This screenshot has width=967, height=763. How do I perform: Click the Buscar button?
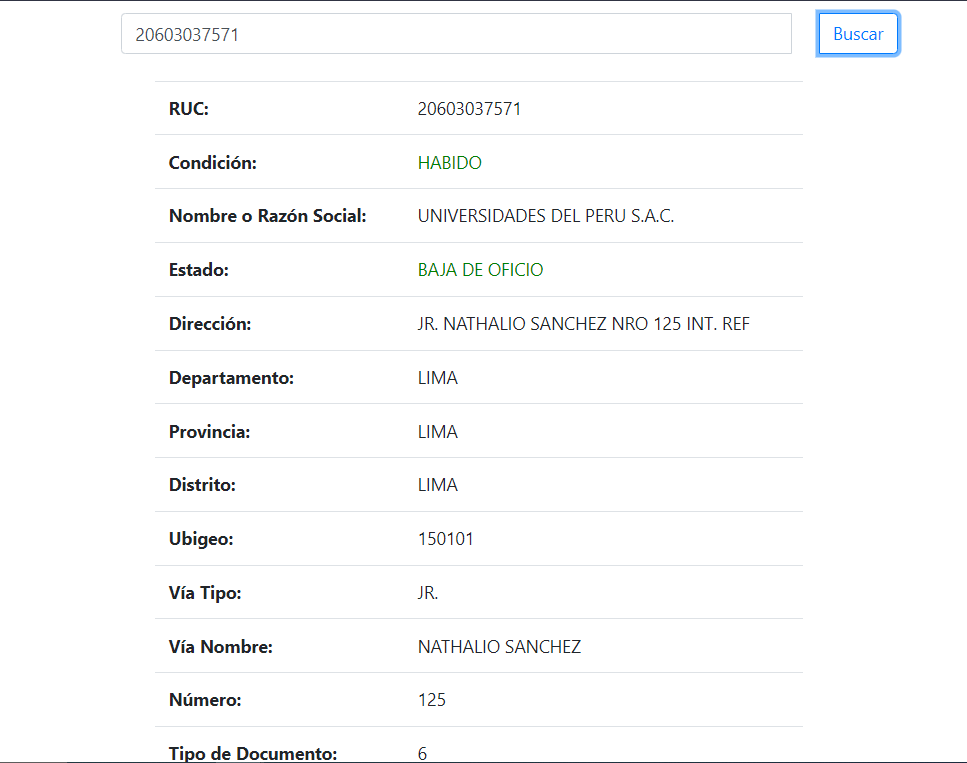click(857, 33)
